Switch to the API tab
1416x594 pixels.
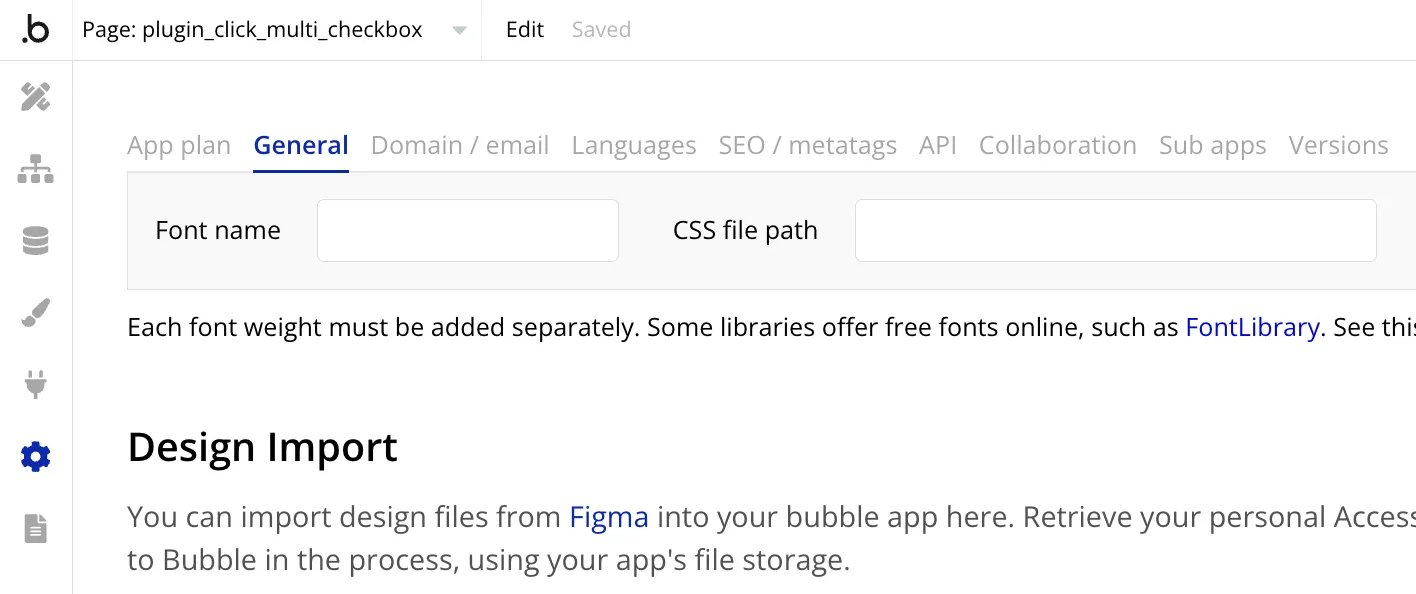(938, 146)
